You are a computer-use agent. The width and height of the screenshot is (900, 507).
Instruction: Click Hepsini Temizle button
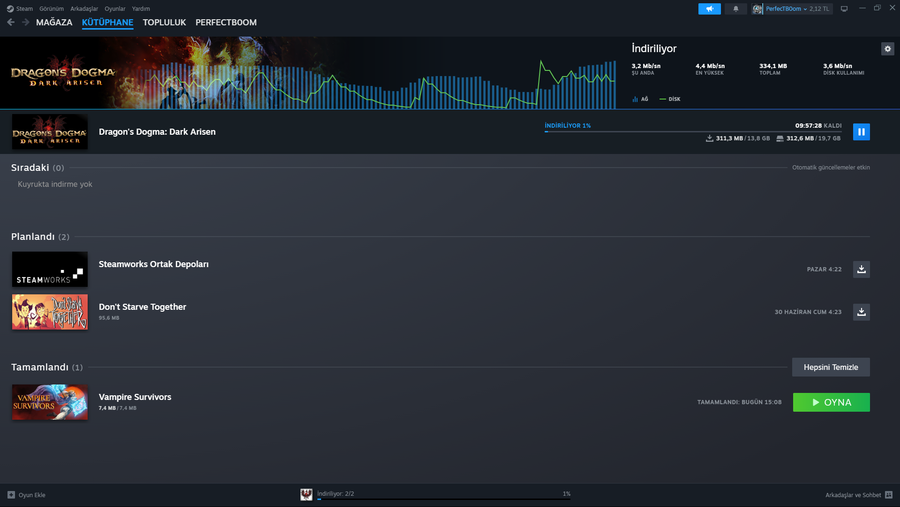pos(831,367)
